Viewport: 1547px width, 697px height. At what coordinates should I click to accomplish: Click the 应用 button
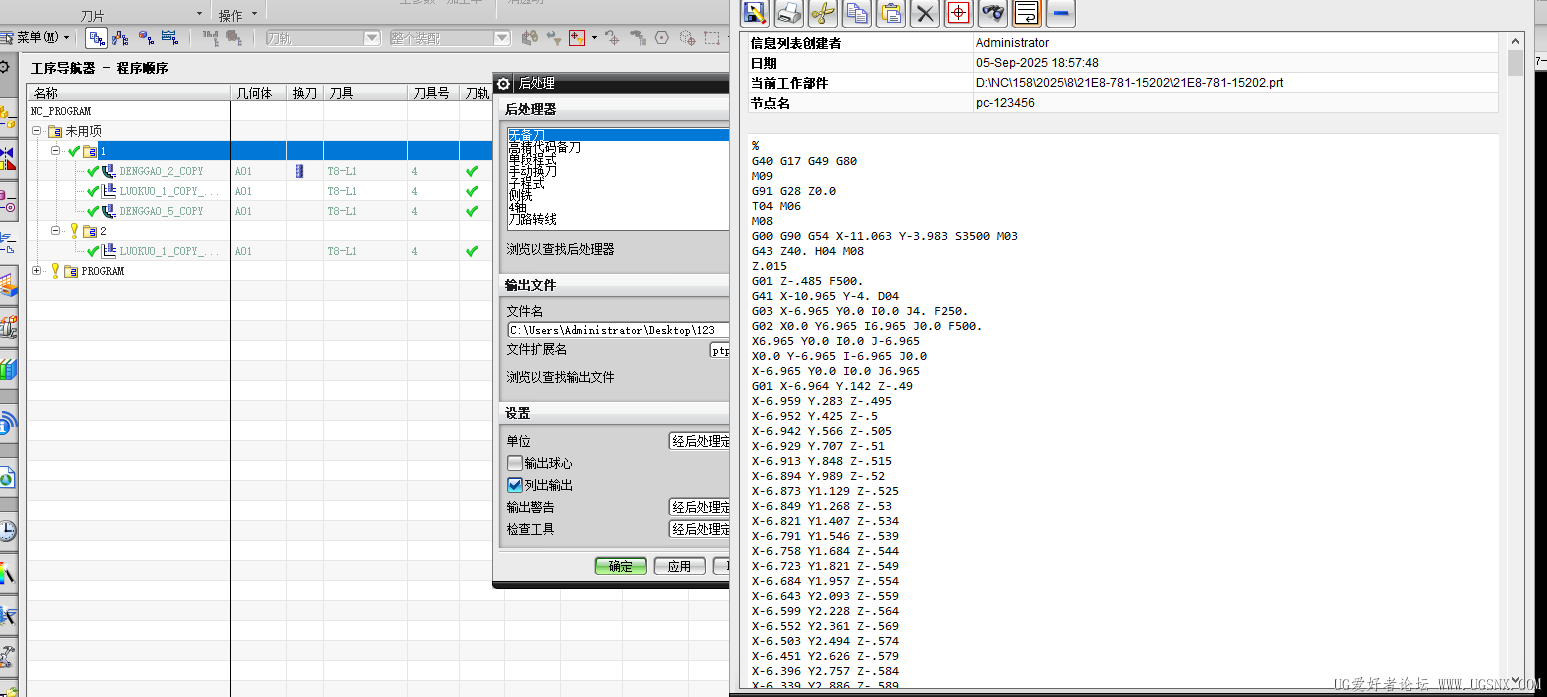[x=679, y=566]
